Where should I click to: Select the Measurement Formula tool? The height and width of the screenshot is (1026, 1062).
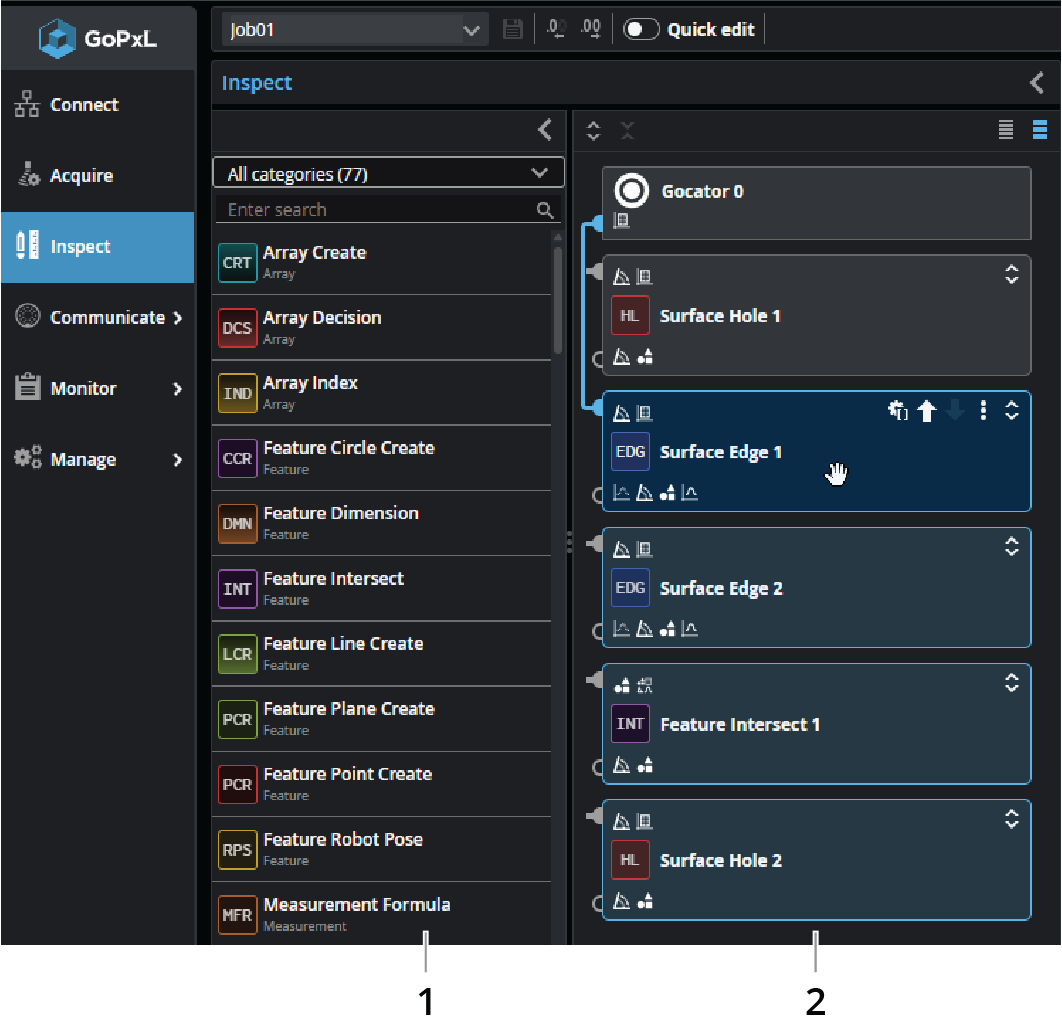point(356,905)
